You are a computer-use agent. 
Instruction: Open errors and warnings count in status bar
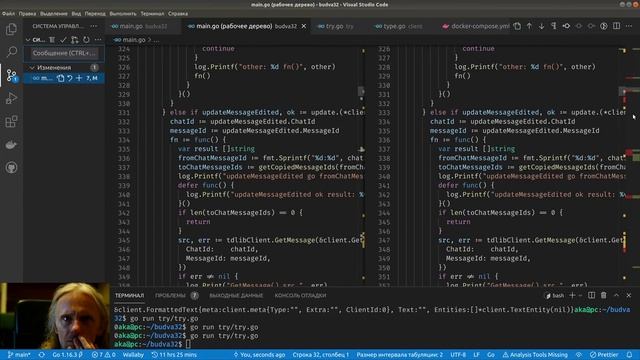coord(104,355)
